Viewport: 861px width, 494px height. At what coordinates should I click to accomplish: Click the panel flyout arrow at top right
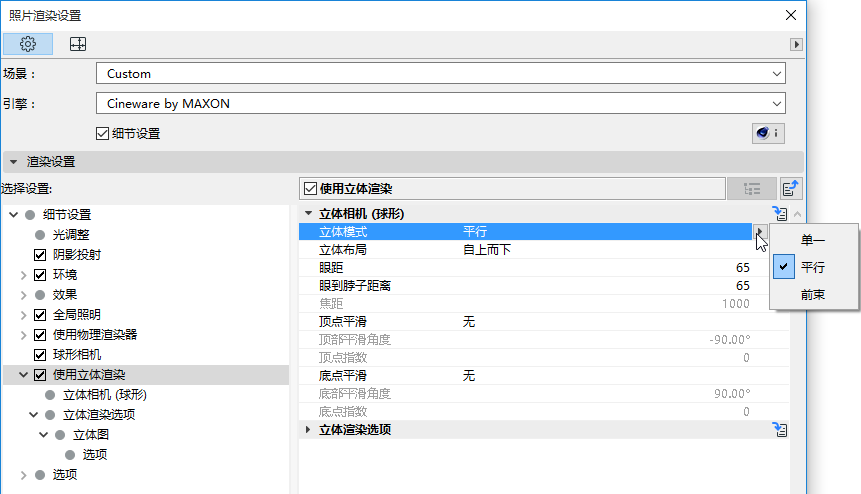tap(796, 44)
